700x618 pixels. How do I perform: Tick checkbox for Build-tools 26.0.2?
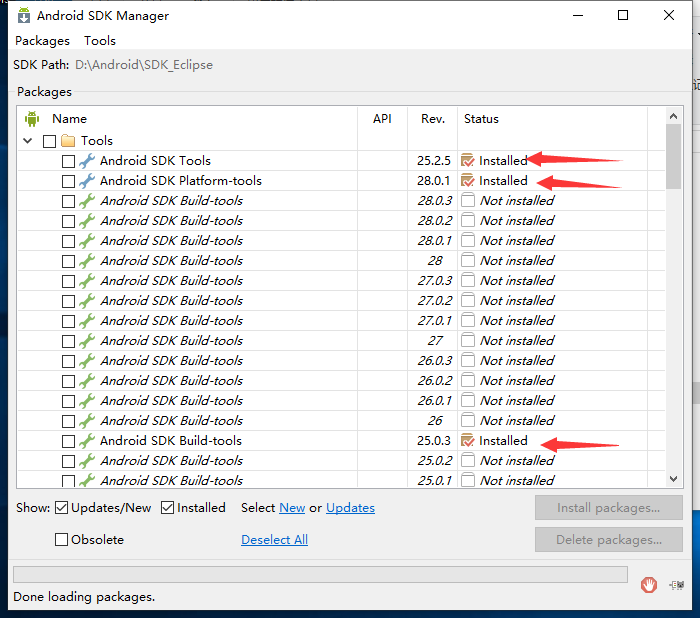coord(68,381)
